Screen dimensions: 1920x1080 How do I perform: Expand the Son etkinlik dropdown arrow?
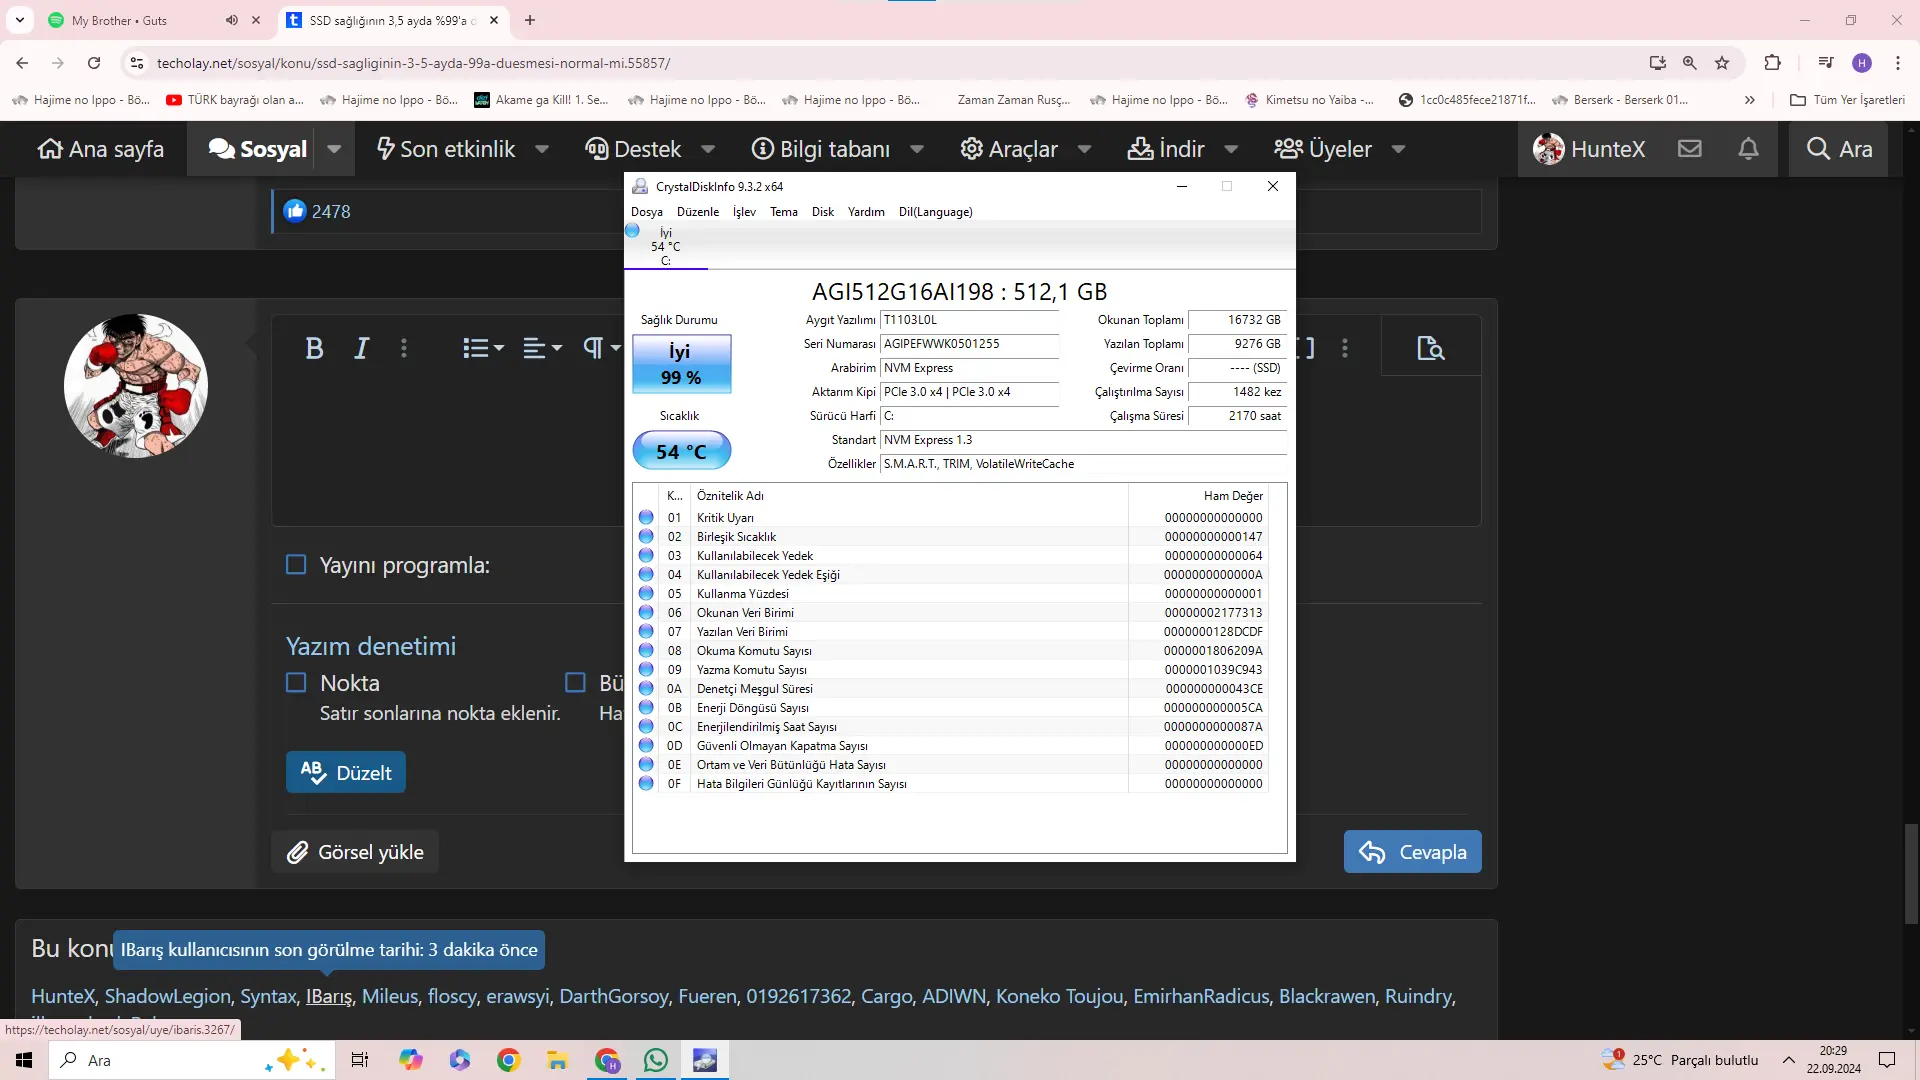(x=542, y=149)
